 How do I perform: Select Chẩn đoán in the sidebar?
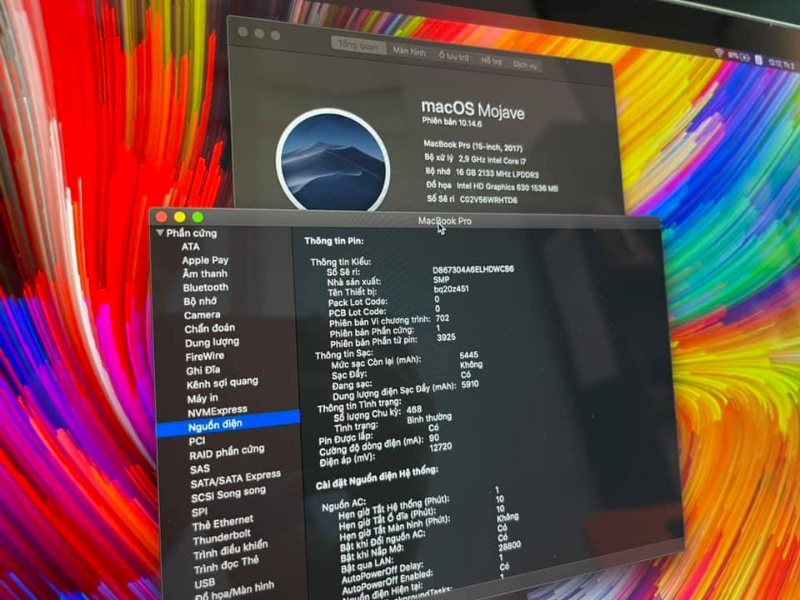210,328
